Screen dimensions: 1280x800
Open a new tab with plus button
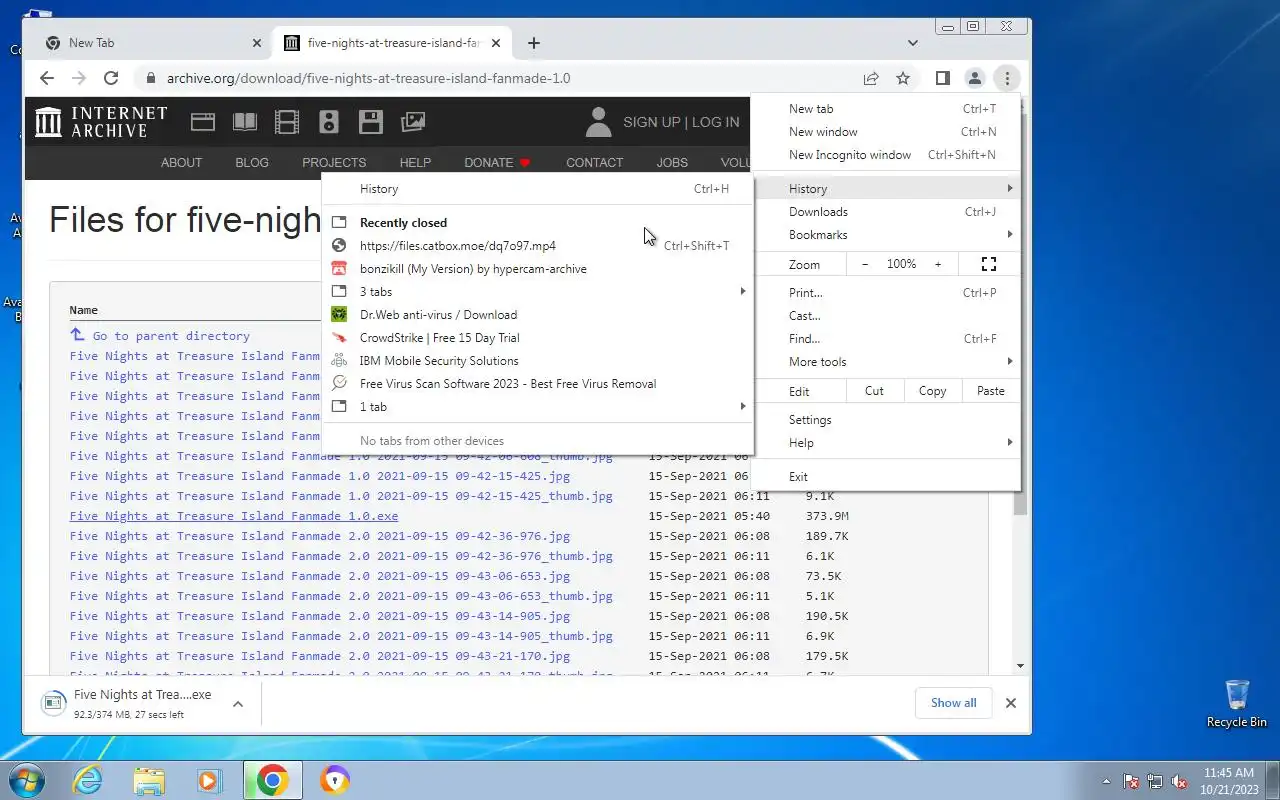534,43
